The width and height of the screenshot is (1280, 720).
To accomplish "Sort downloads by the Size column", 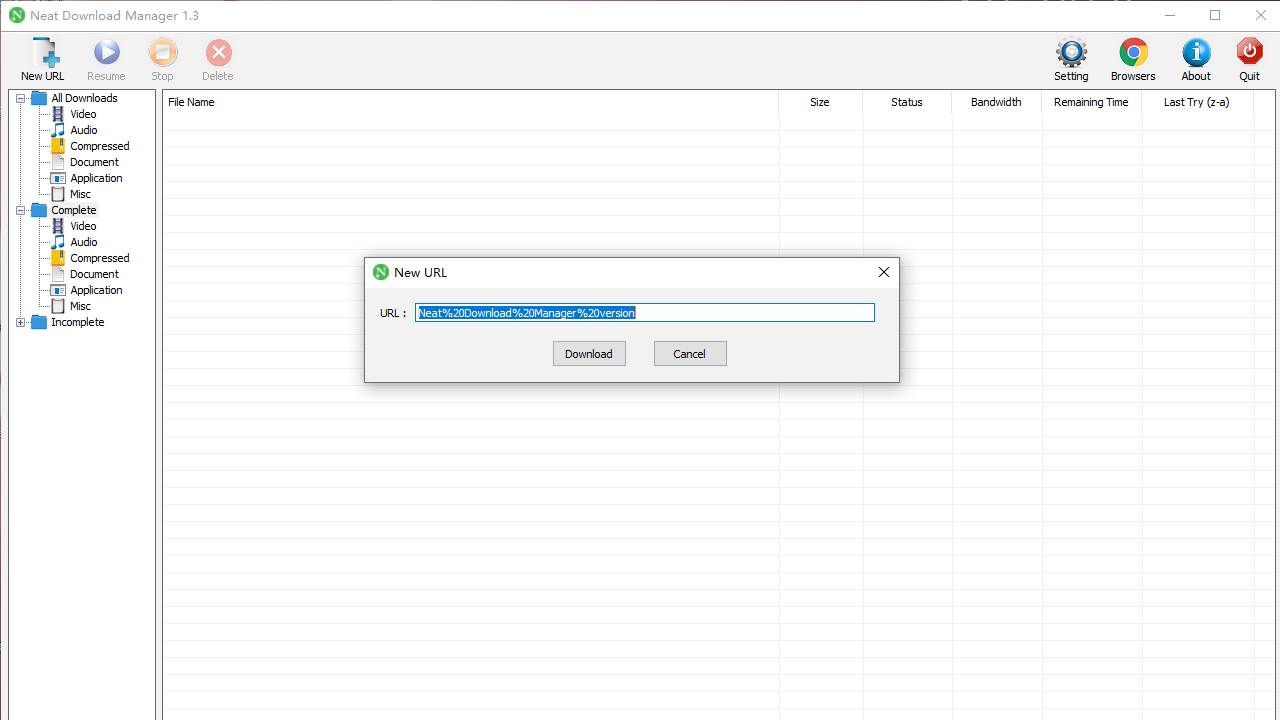I will (819, 102).
